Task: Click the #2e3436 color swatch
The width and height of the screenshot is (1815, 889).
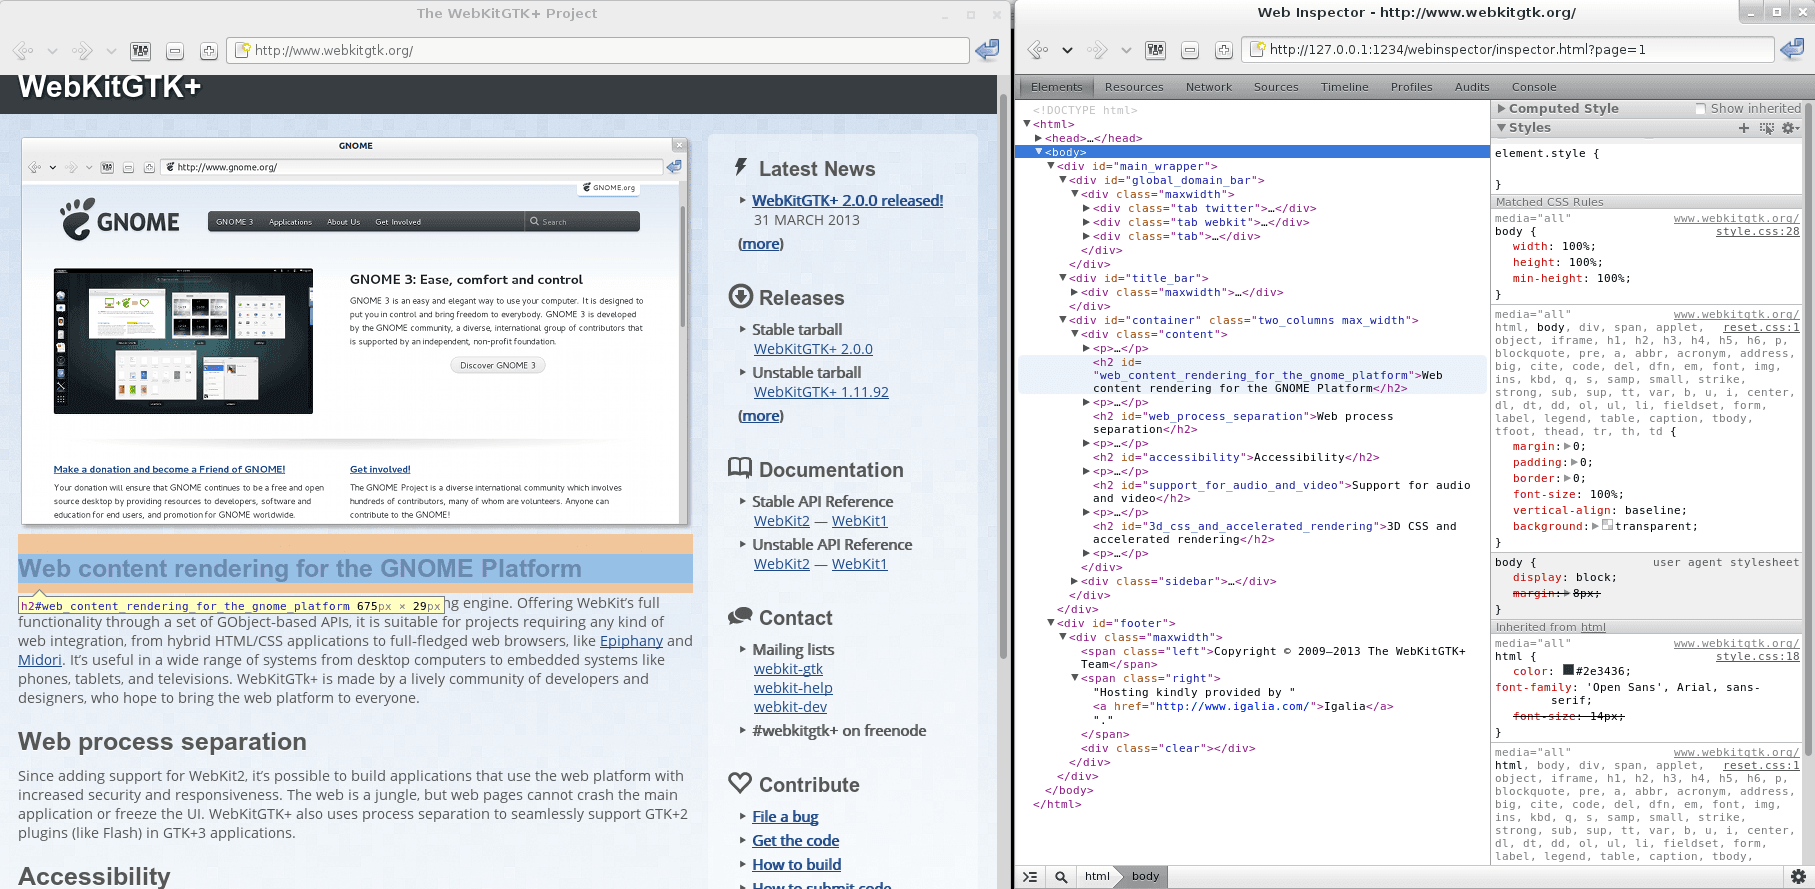Action: 1568,670
